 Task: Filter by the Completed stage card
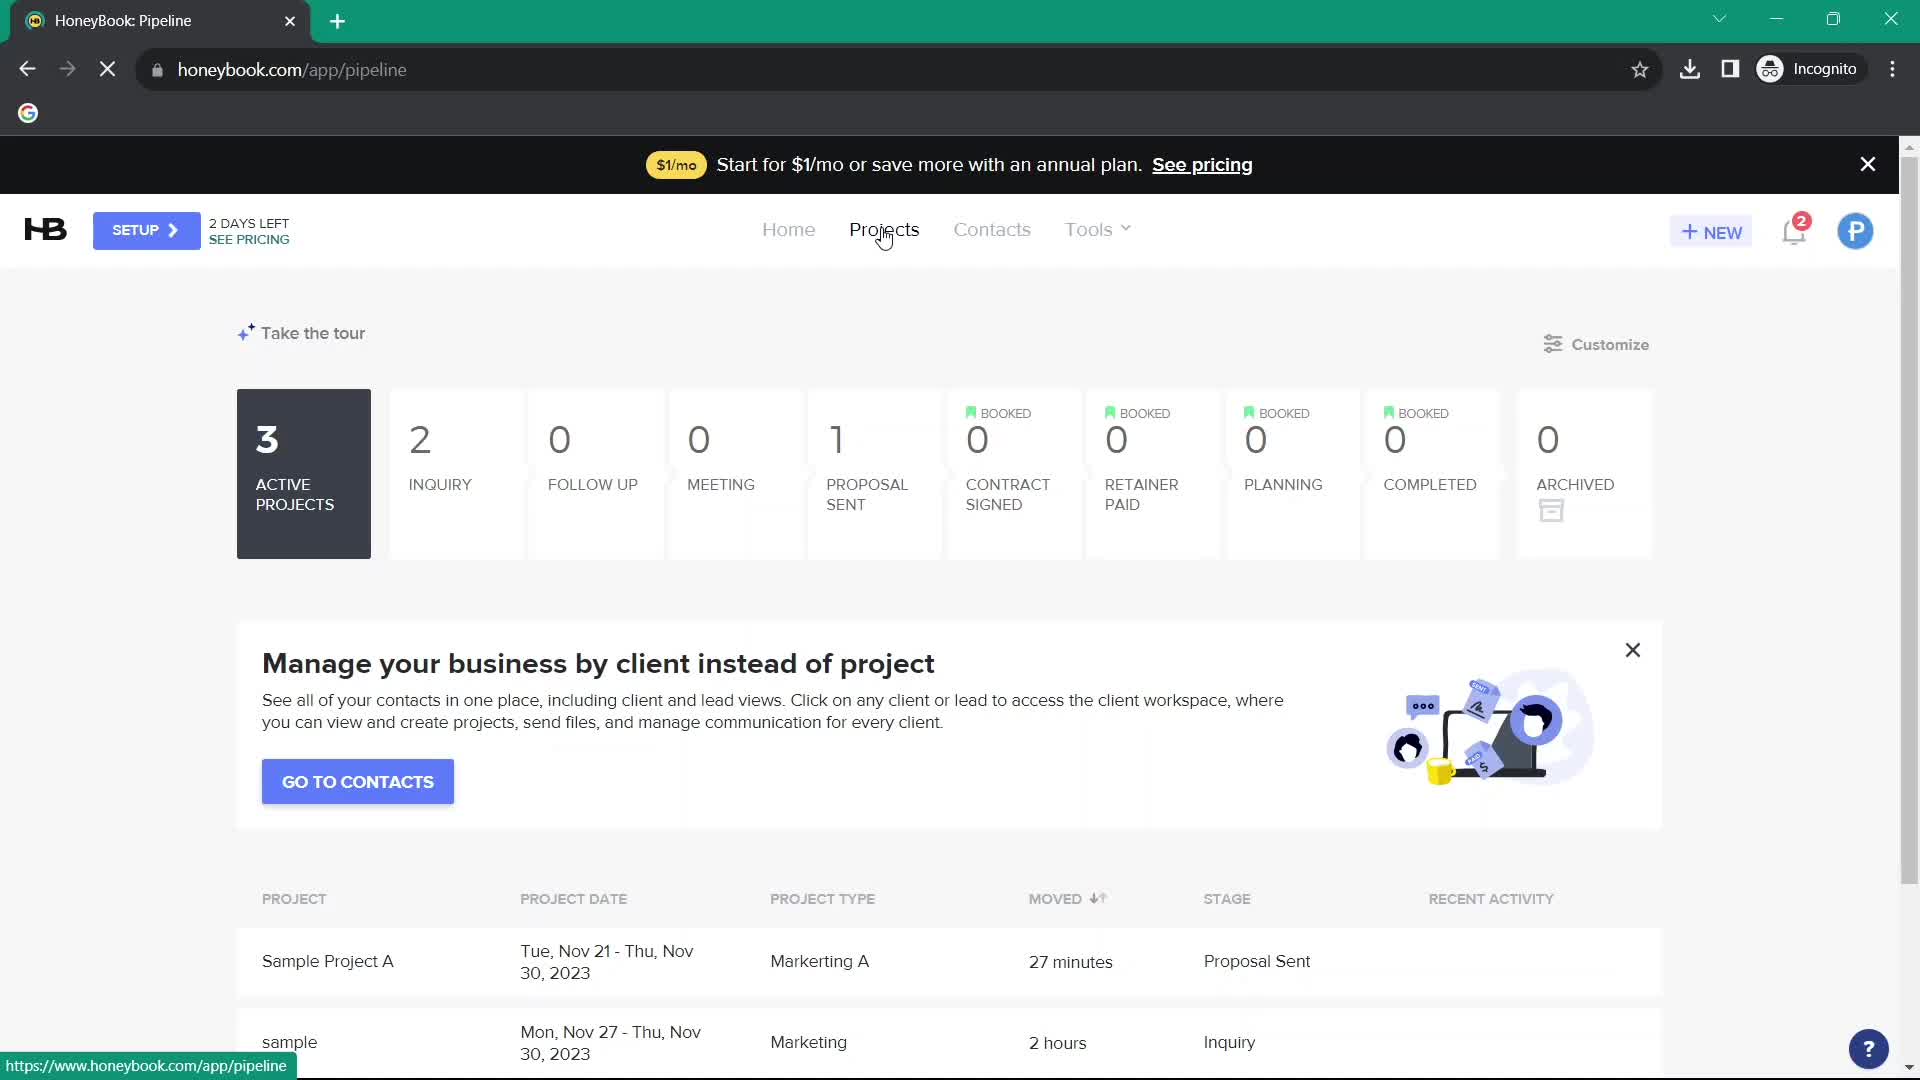1432,474
